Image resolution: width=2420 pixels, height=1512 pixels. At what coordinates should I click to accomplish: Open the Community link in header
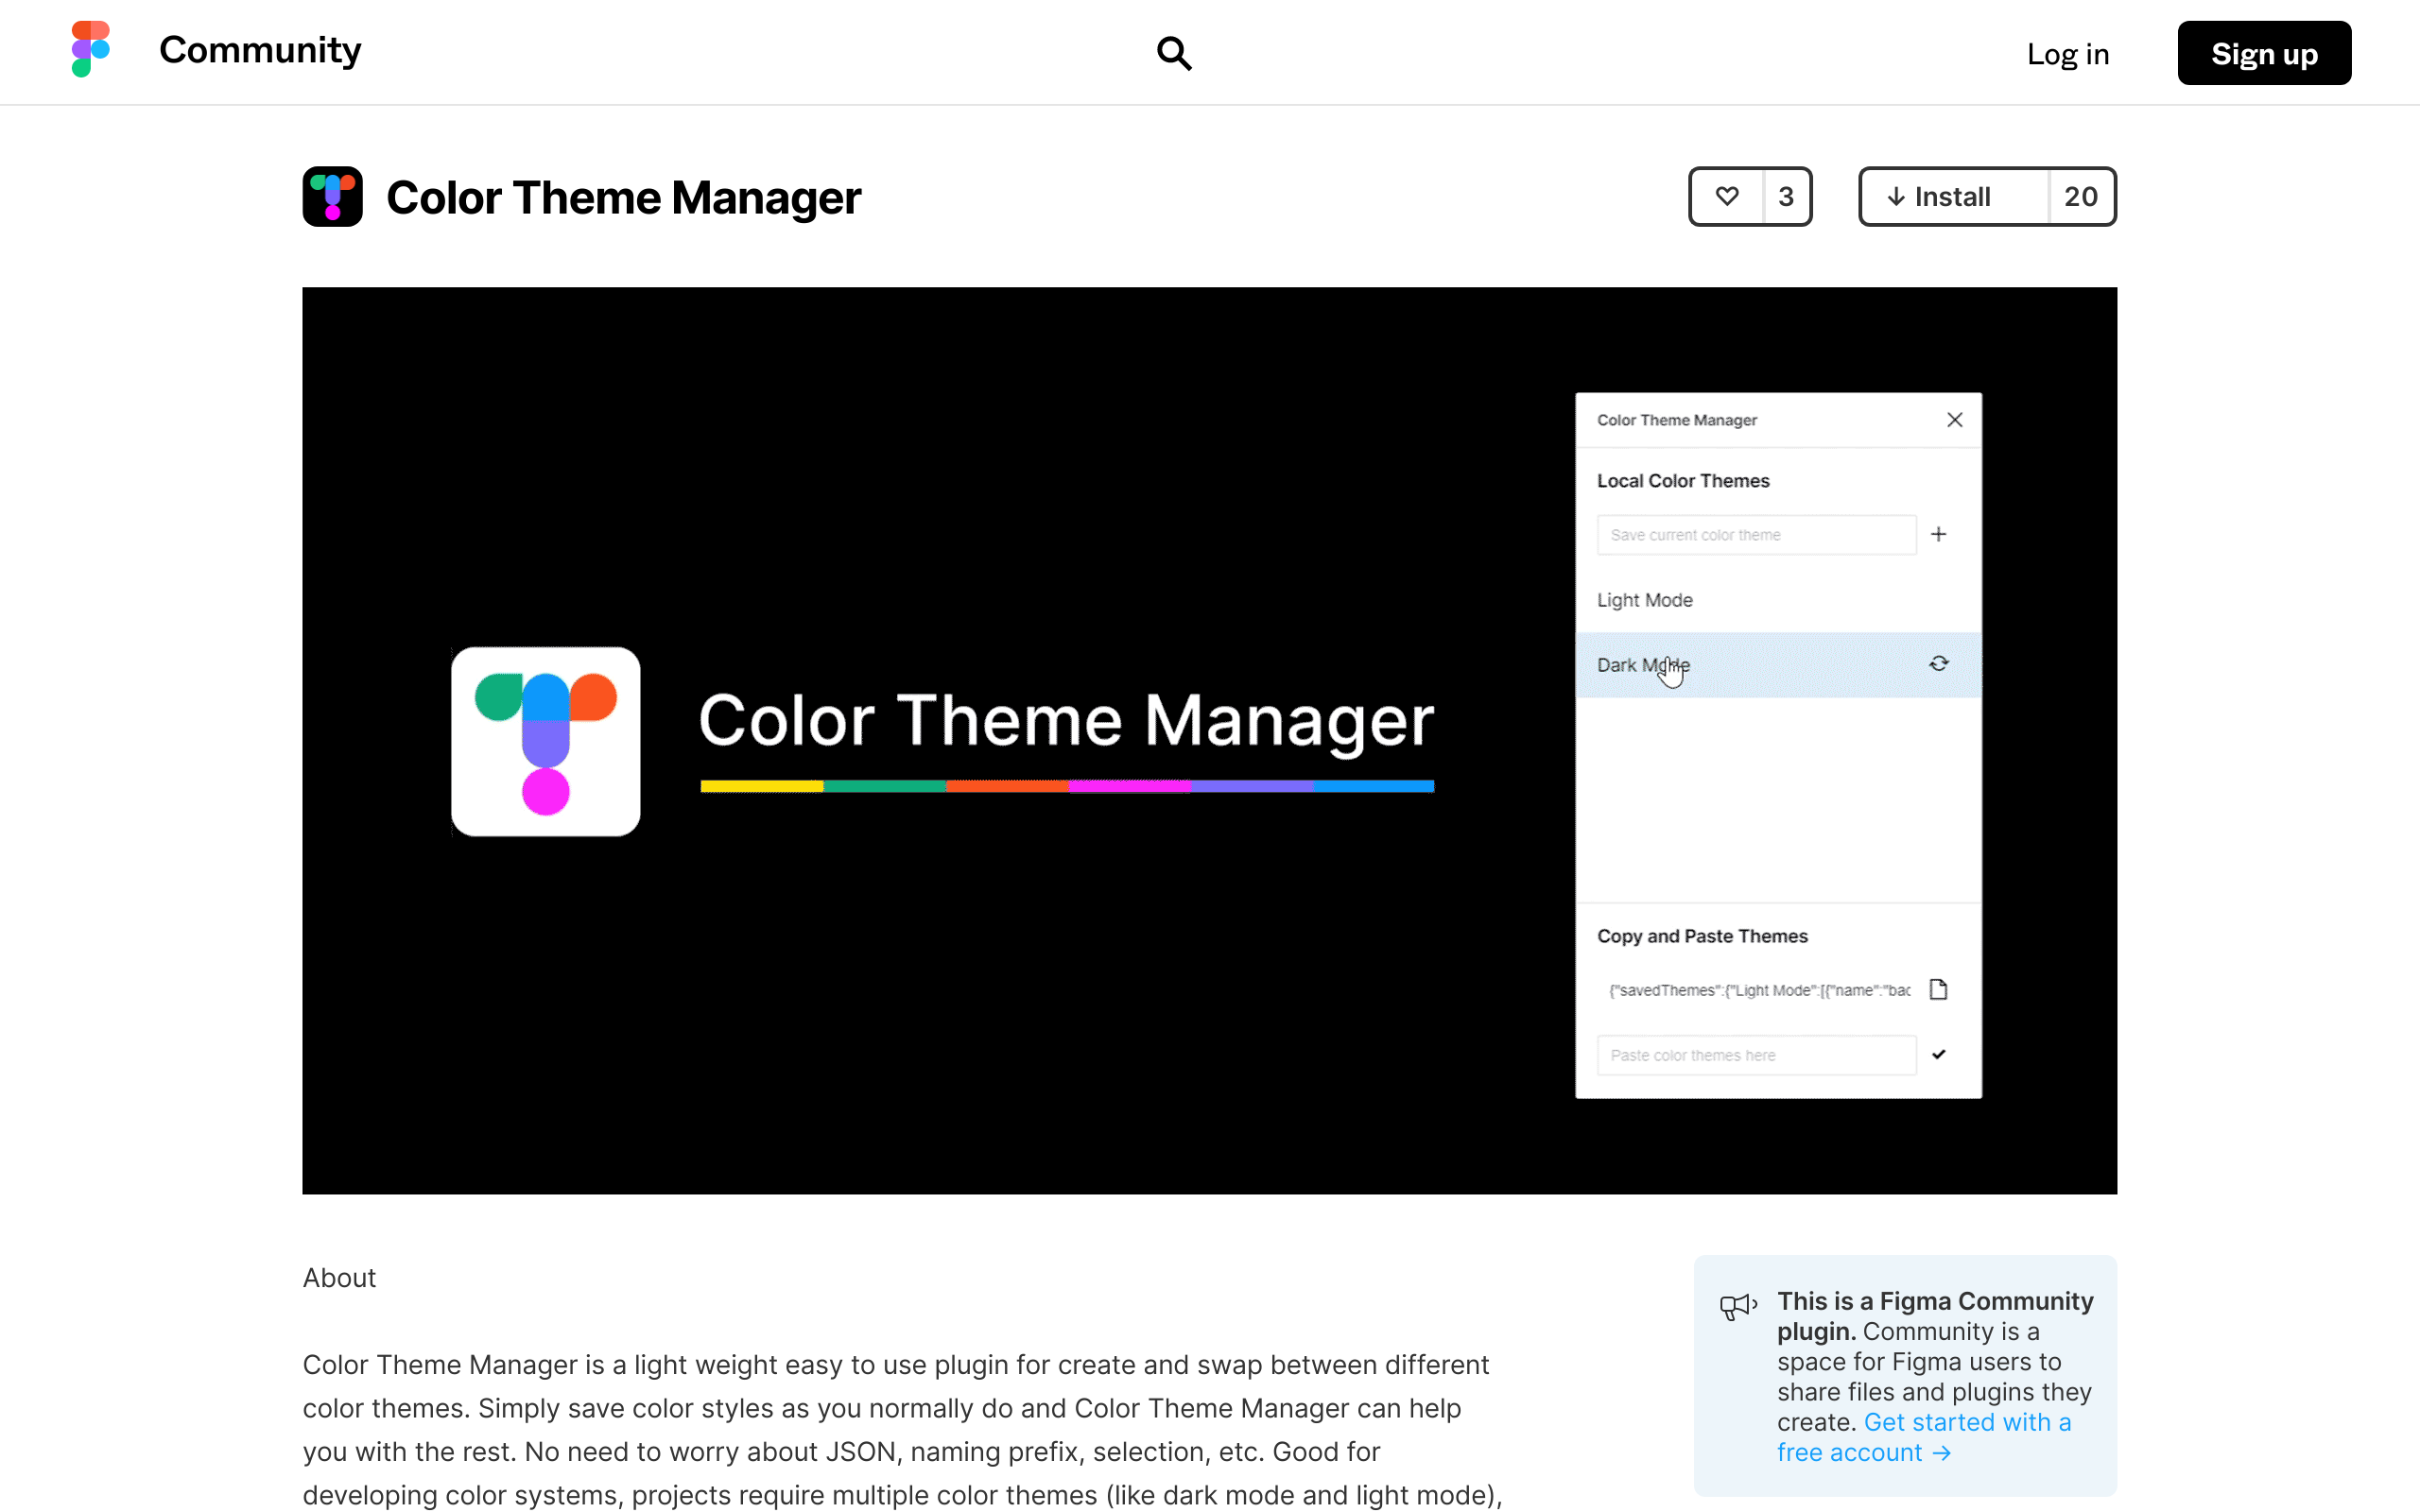coord(260,50)
